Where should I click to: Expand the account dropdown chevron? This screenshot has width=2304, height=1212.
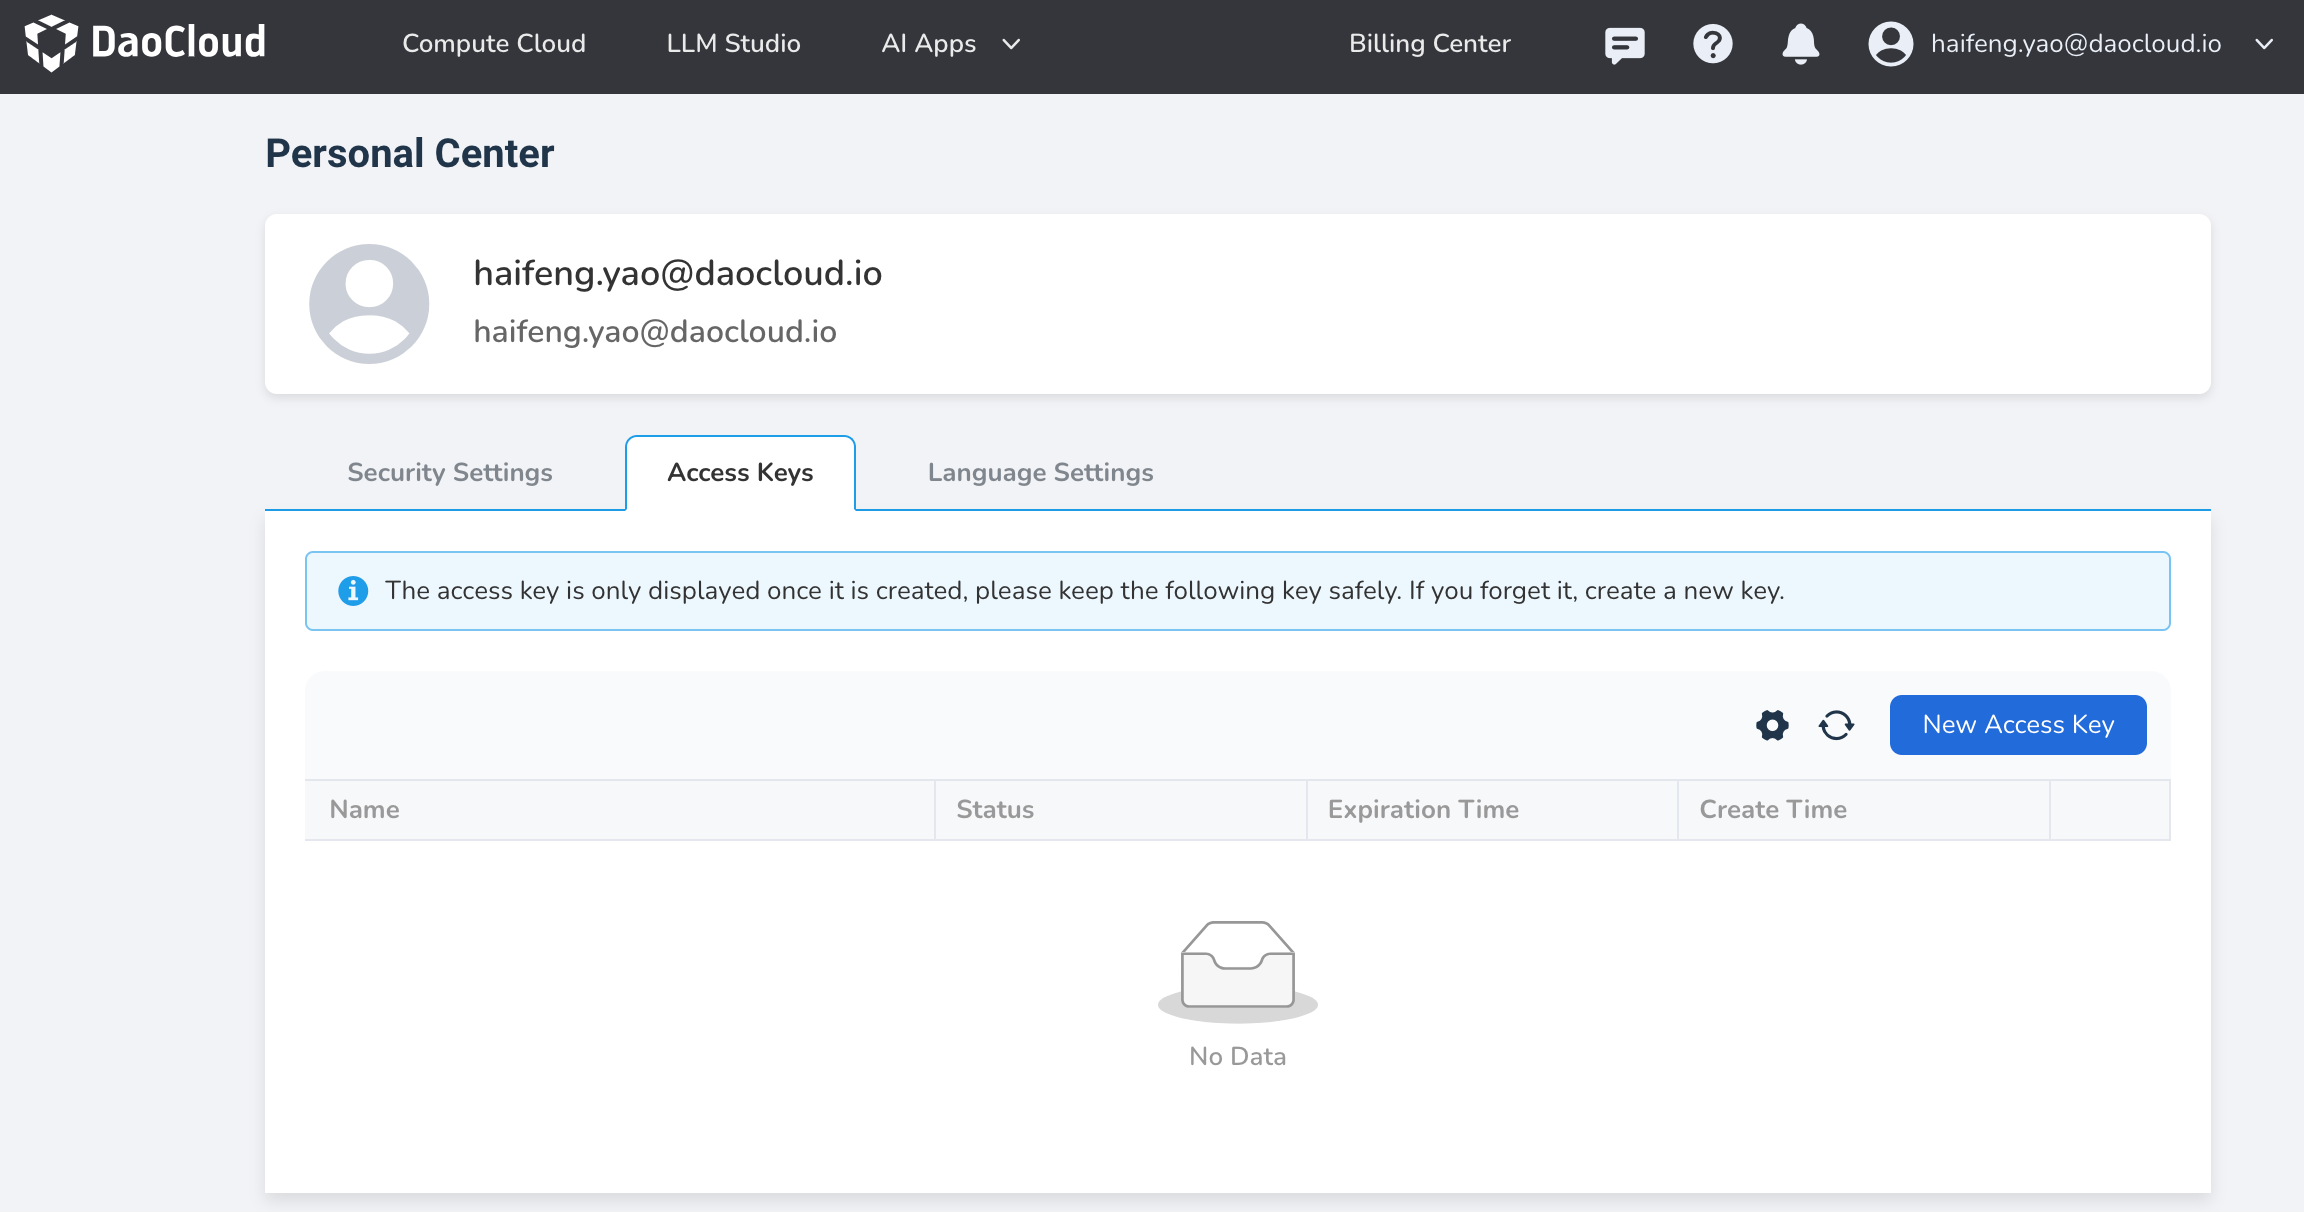(x=2264, y=44)
